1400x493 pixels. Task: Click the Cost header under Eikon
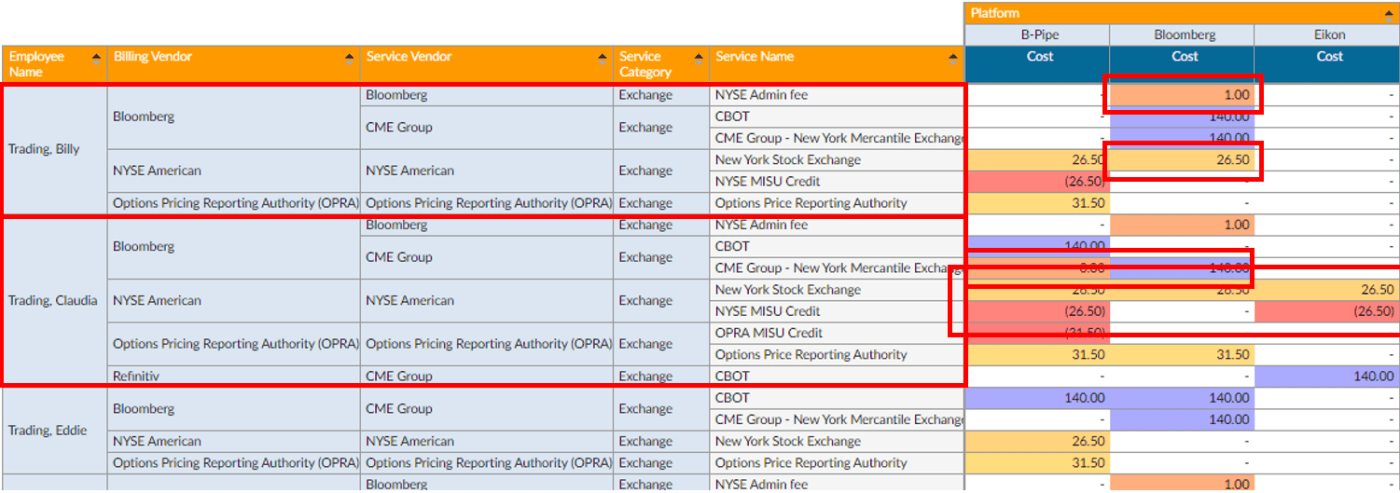click(1327, 64)
